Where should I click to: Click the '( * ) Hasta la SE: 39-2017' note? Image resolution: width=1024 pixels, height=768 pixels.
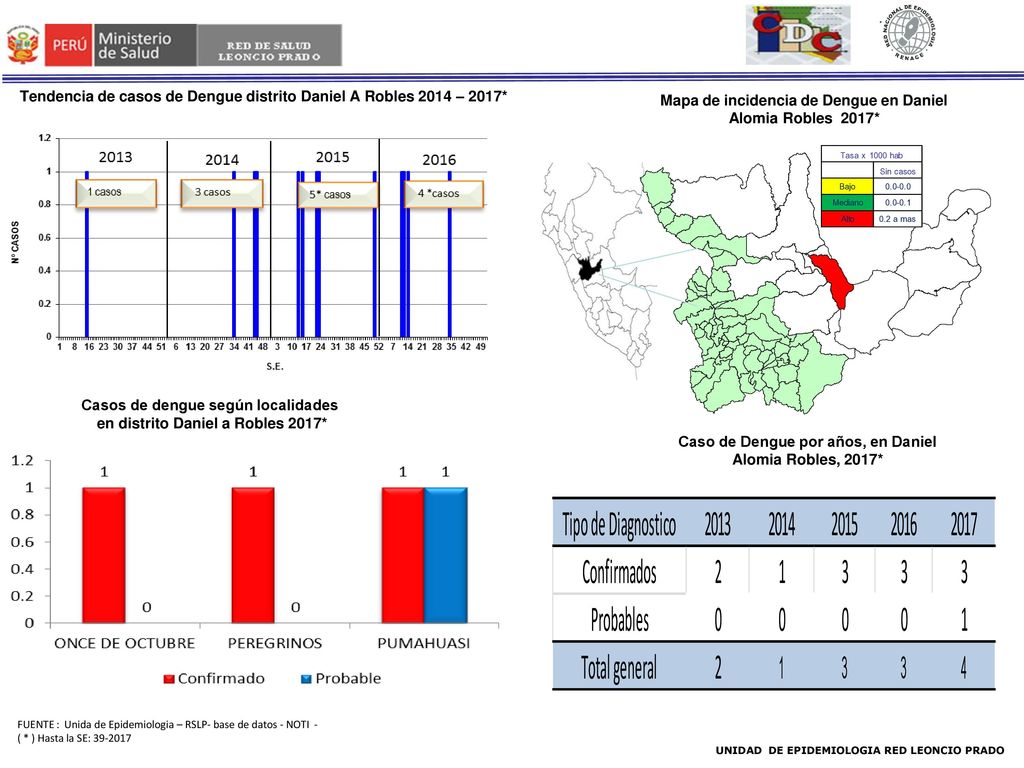(x=74, y=739)
